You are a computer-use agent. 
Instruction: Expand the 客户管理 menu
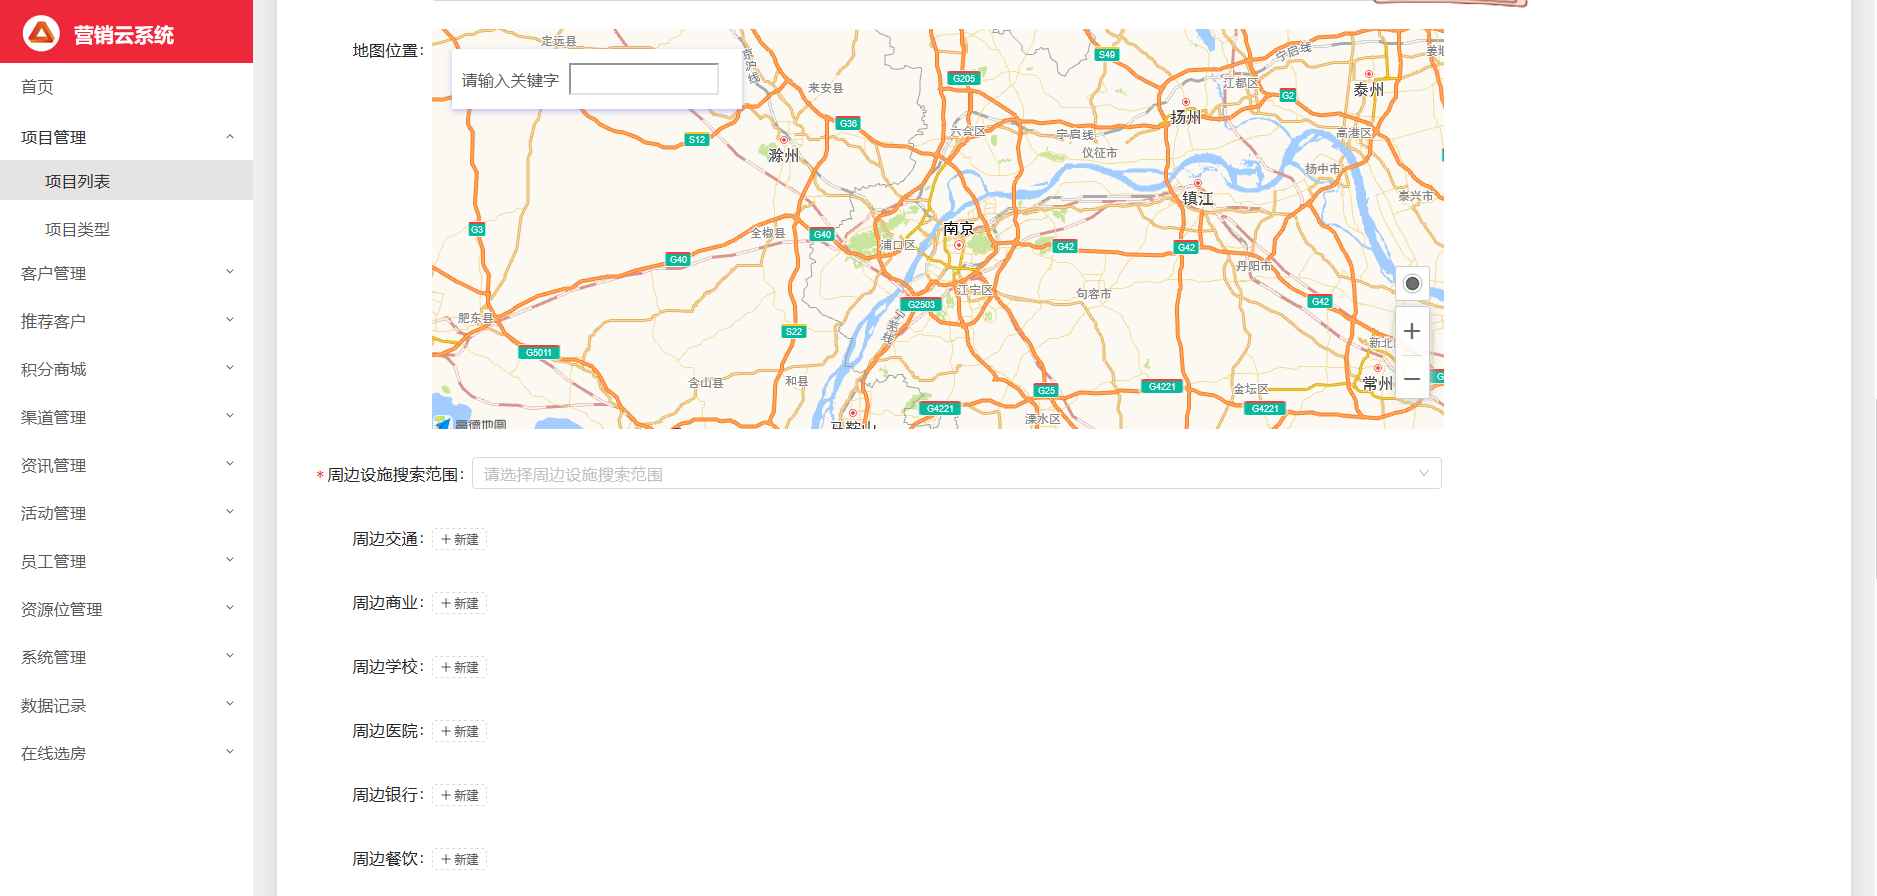tap(126, 273)
